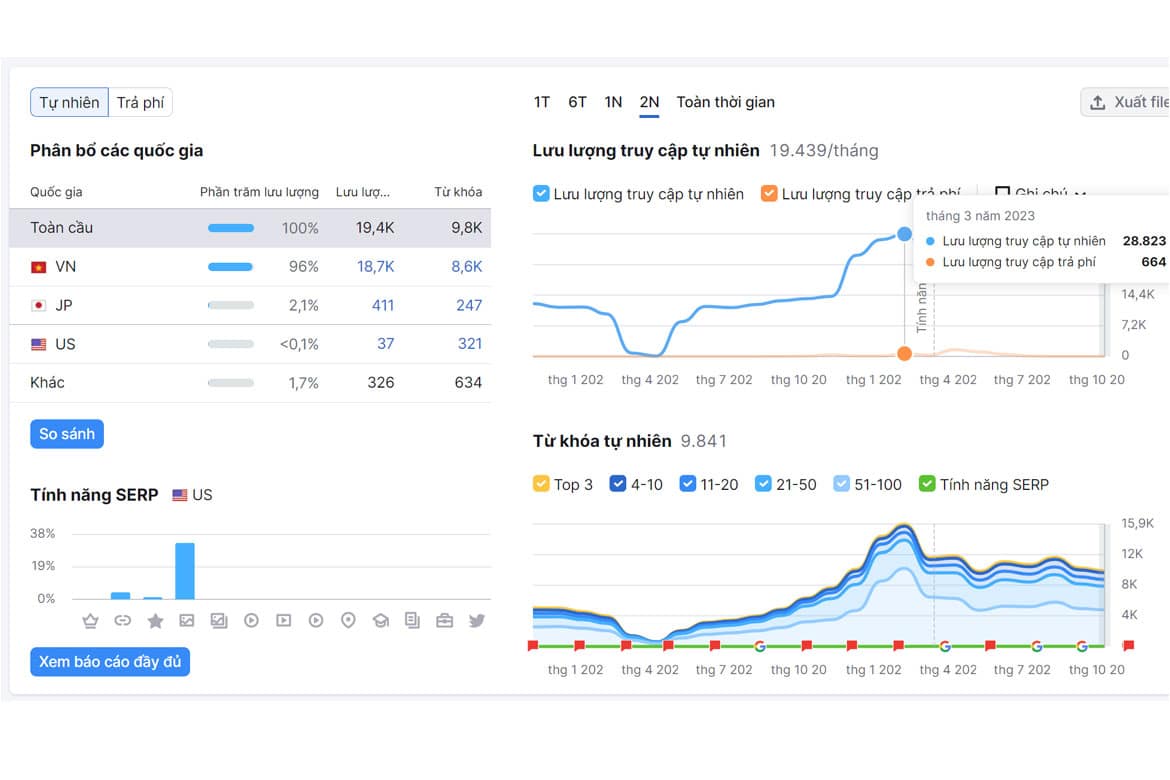Uncheck the Lưu lượng truy cập tự nhiên checkbox
Viewport: 1170px width, 780px height.
point(541,194)
